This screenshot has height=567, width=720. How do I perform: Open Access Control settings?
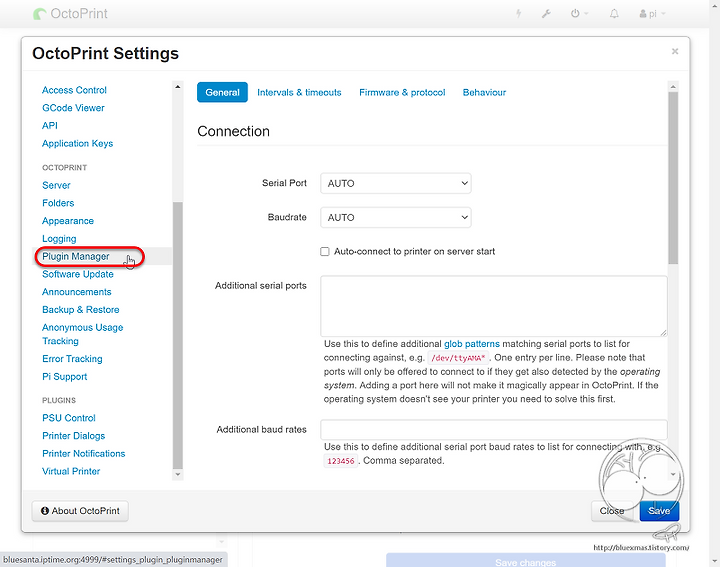click(x=74, y=90)
